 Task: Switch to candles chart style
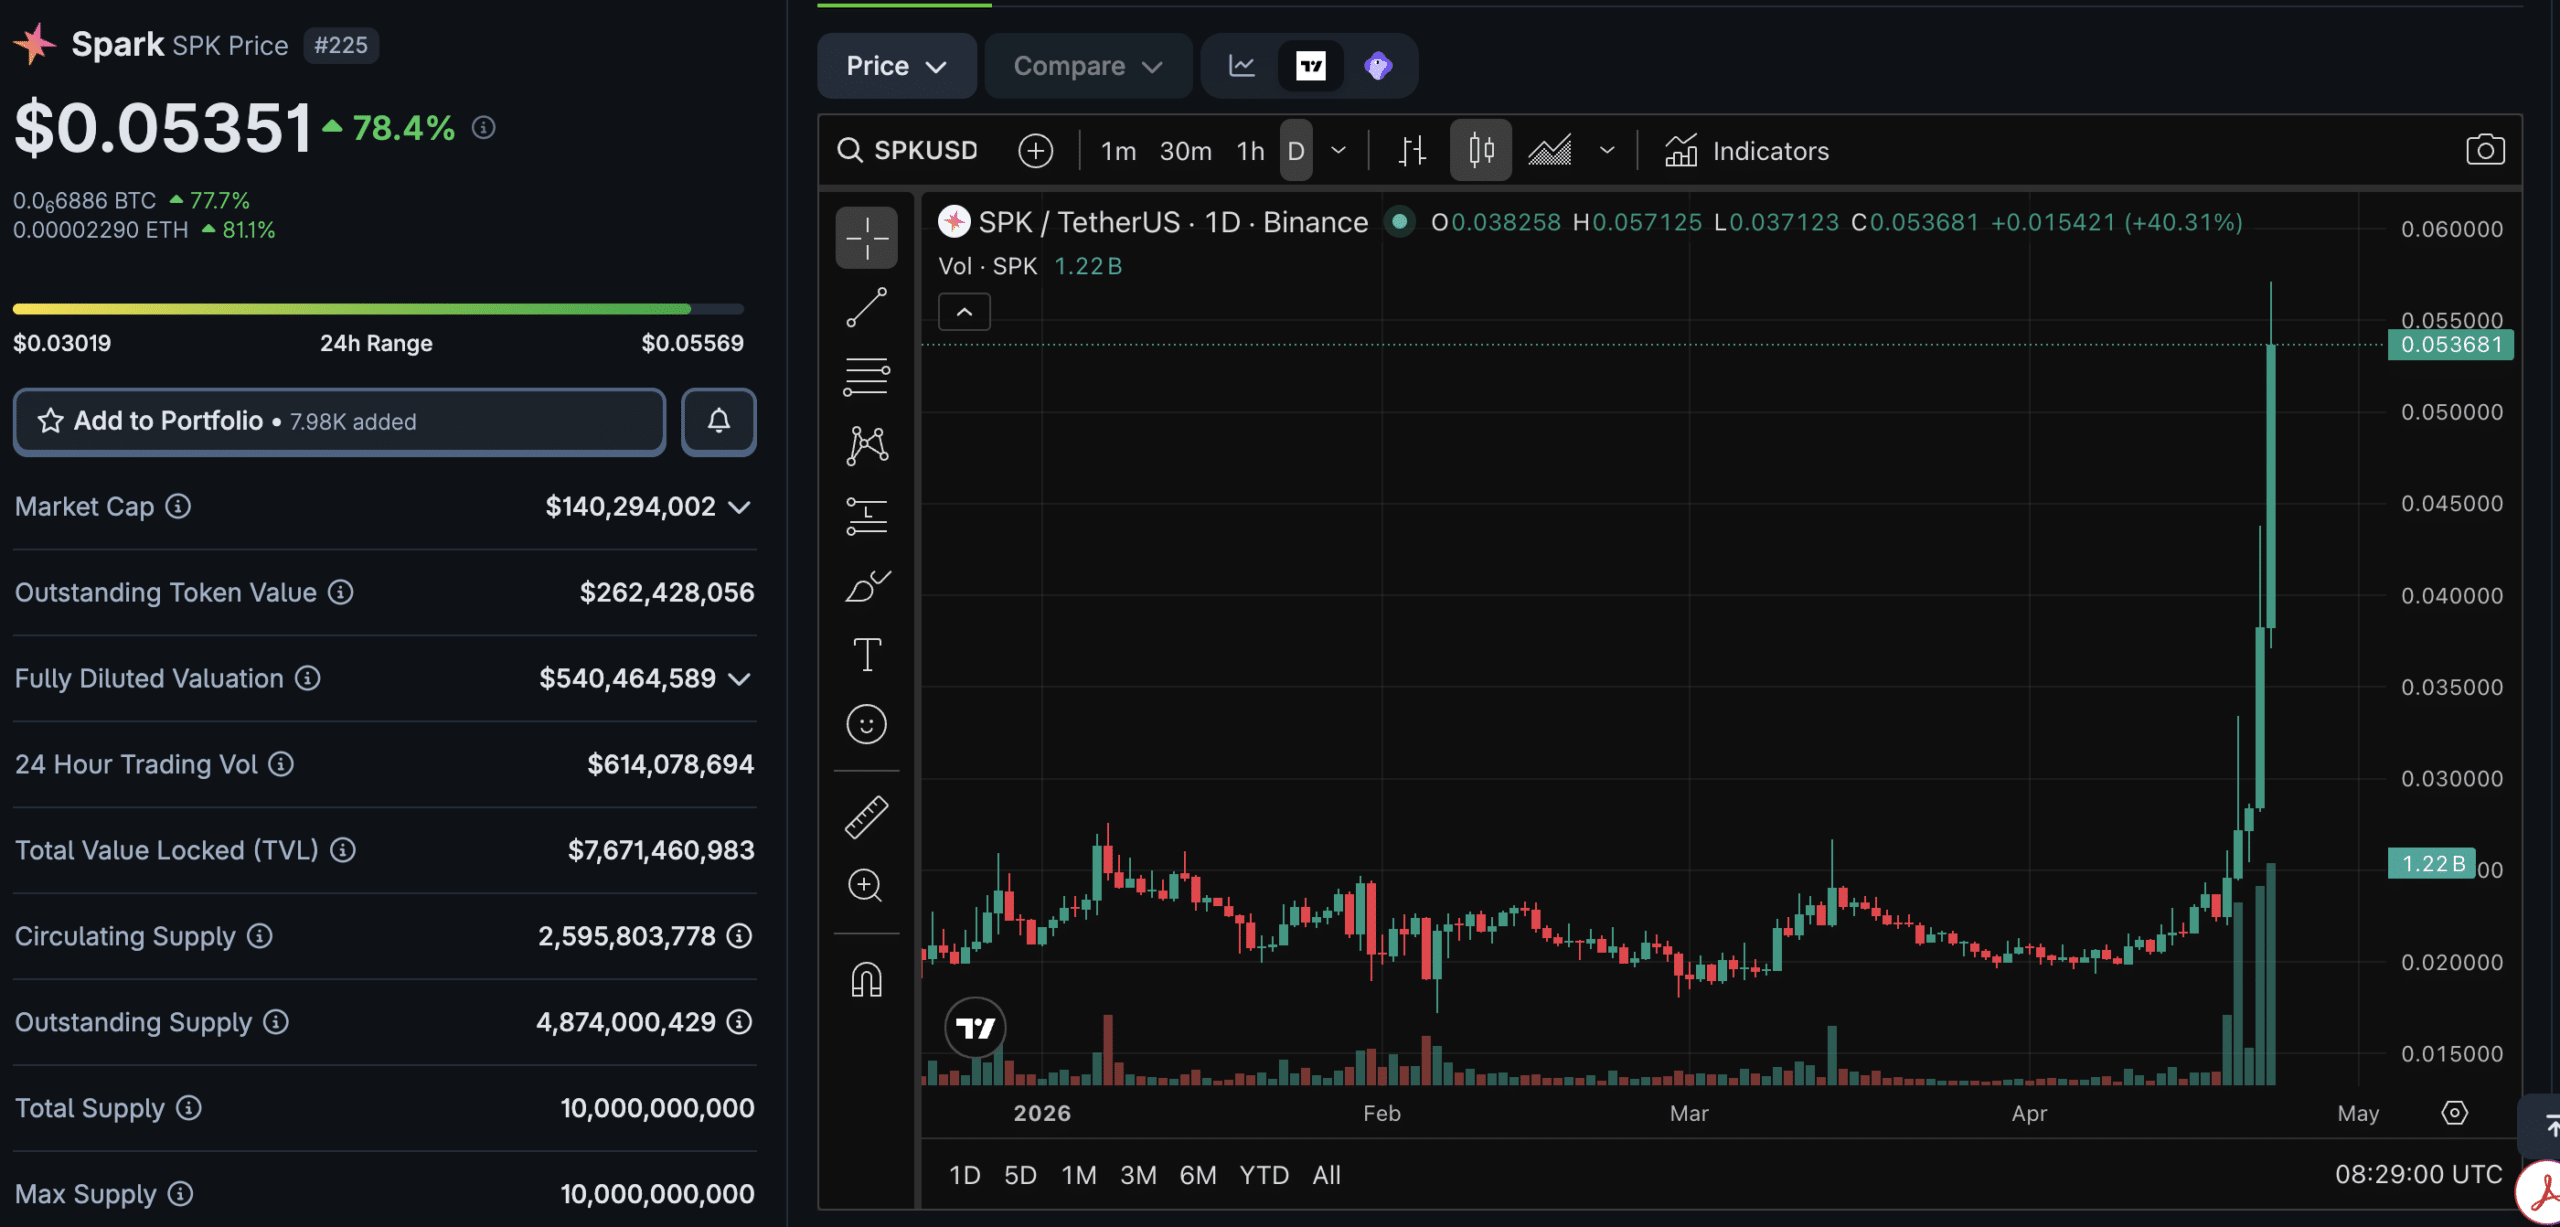[1481, 151]
